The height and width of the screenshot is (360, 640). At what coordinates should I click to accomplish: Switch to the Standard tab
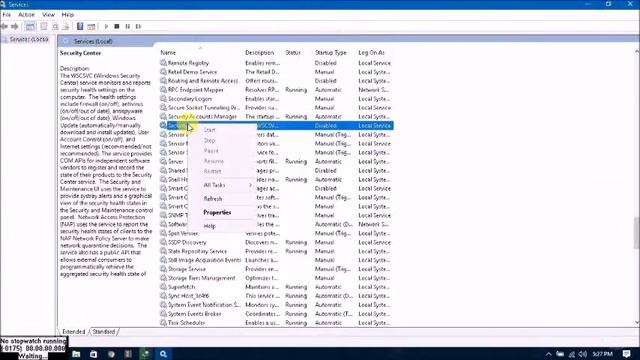click(x=104, y=332)
